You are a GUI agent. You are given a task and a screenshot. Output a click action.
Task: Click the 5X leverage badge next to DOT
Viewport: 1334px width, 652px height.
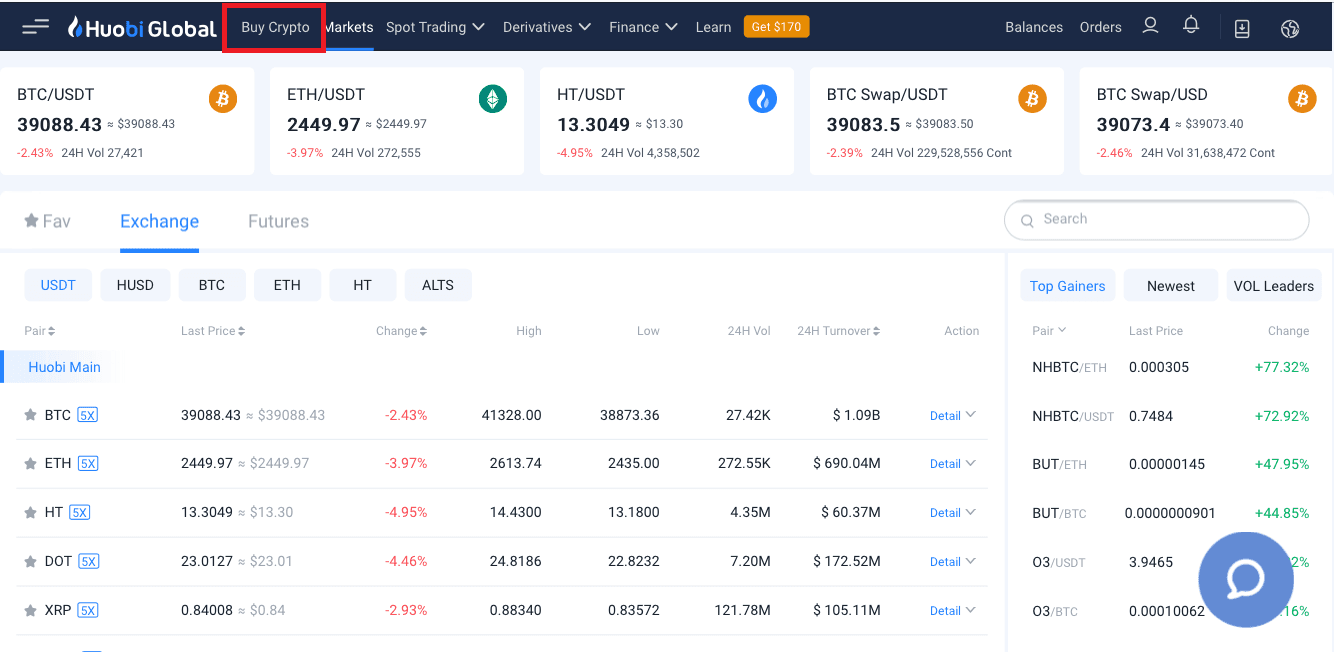tap(88, 561)
